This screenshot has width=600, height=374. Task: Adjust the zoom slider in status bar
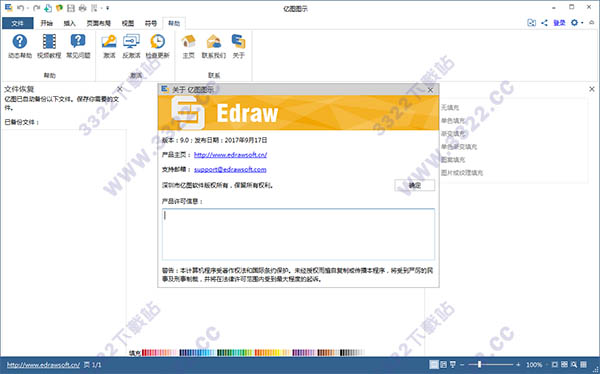tap(479, 365)
